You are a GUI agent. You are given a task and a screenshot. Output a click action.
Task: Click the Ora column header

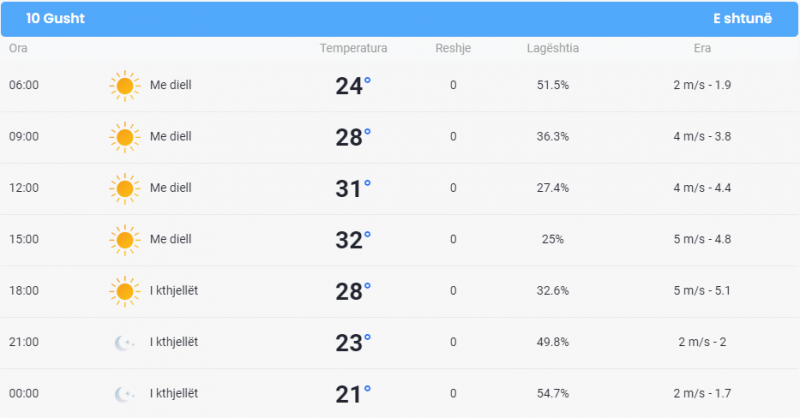tap(18, 48)
